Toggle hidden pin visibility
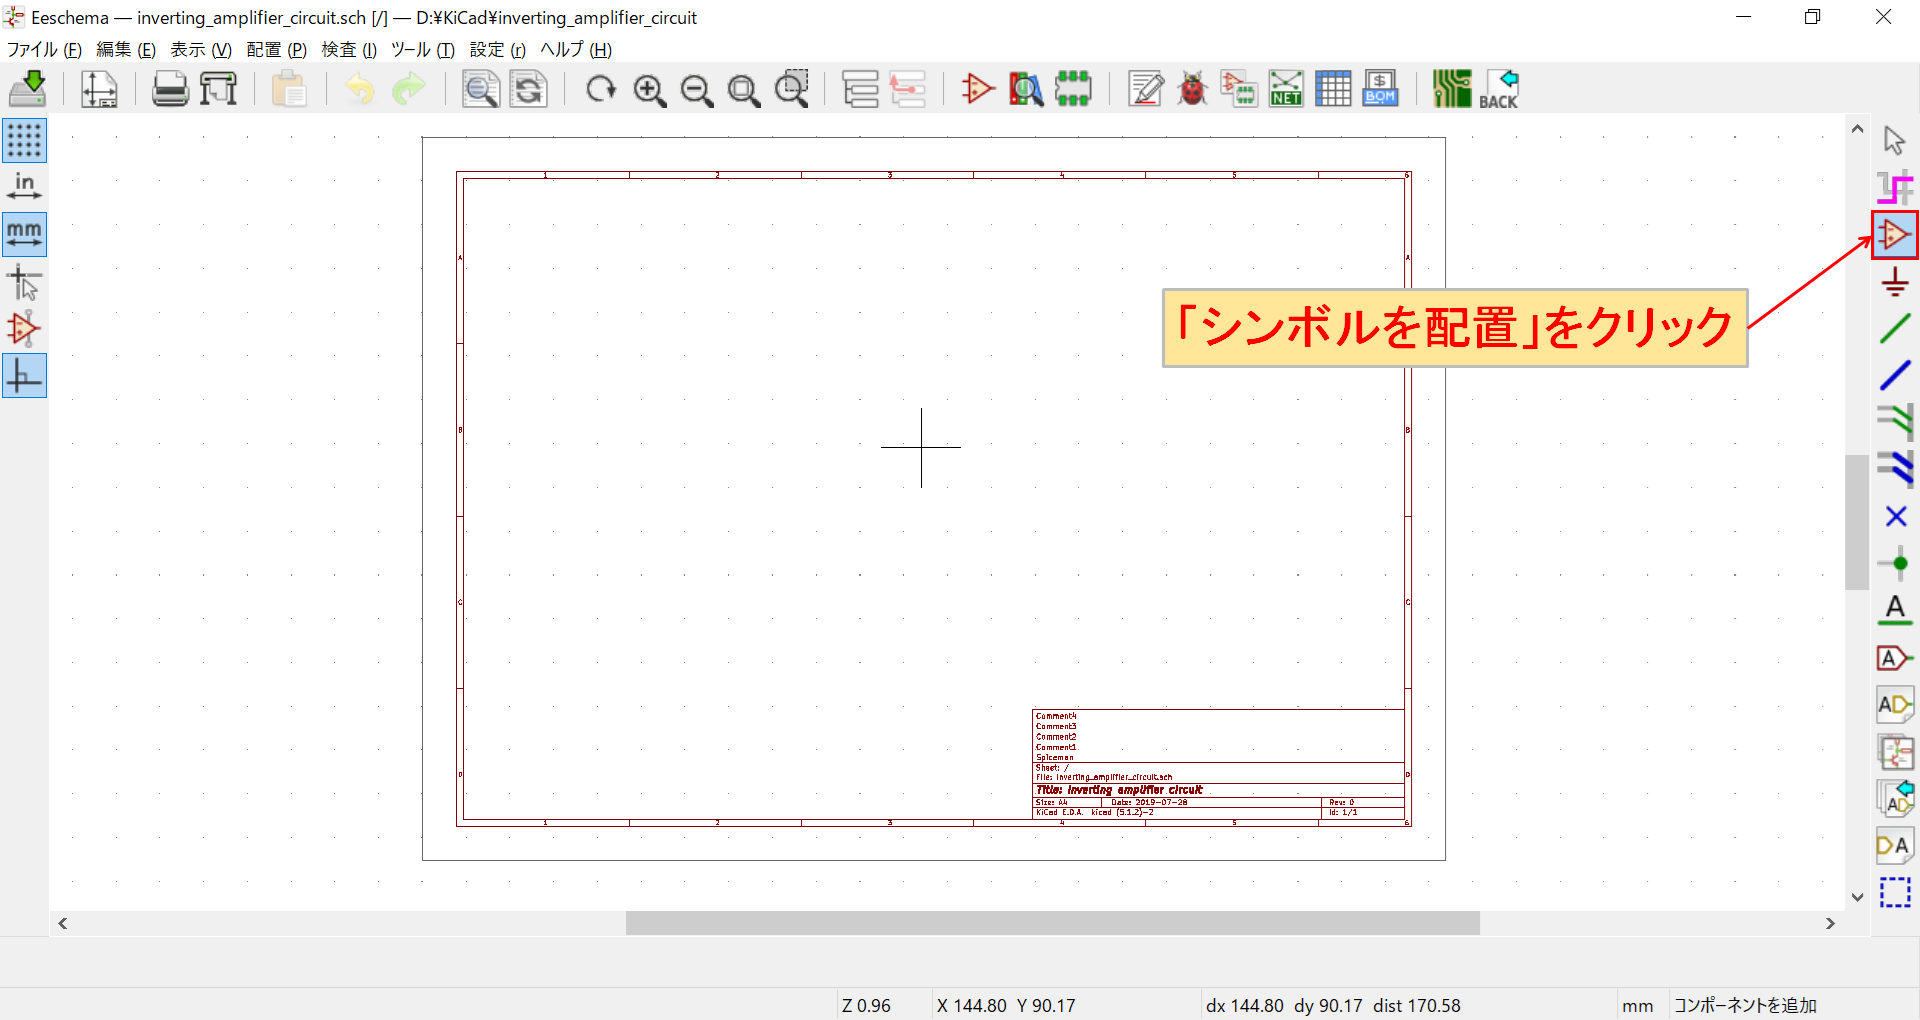This screenshot has width=1920, height=1020. point(24,328)
